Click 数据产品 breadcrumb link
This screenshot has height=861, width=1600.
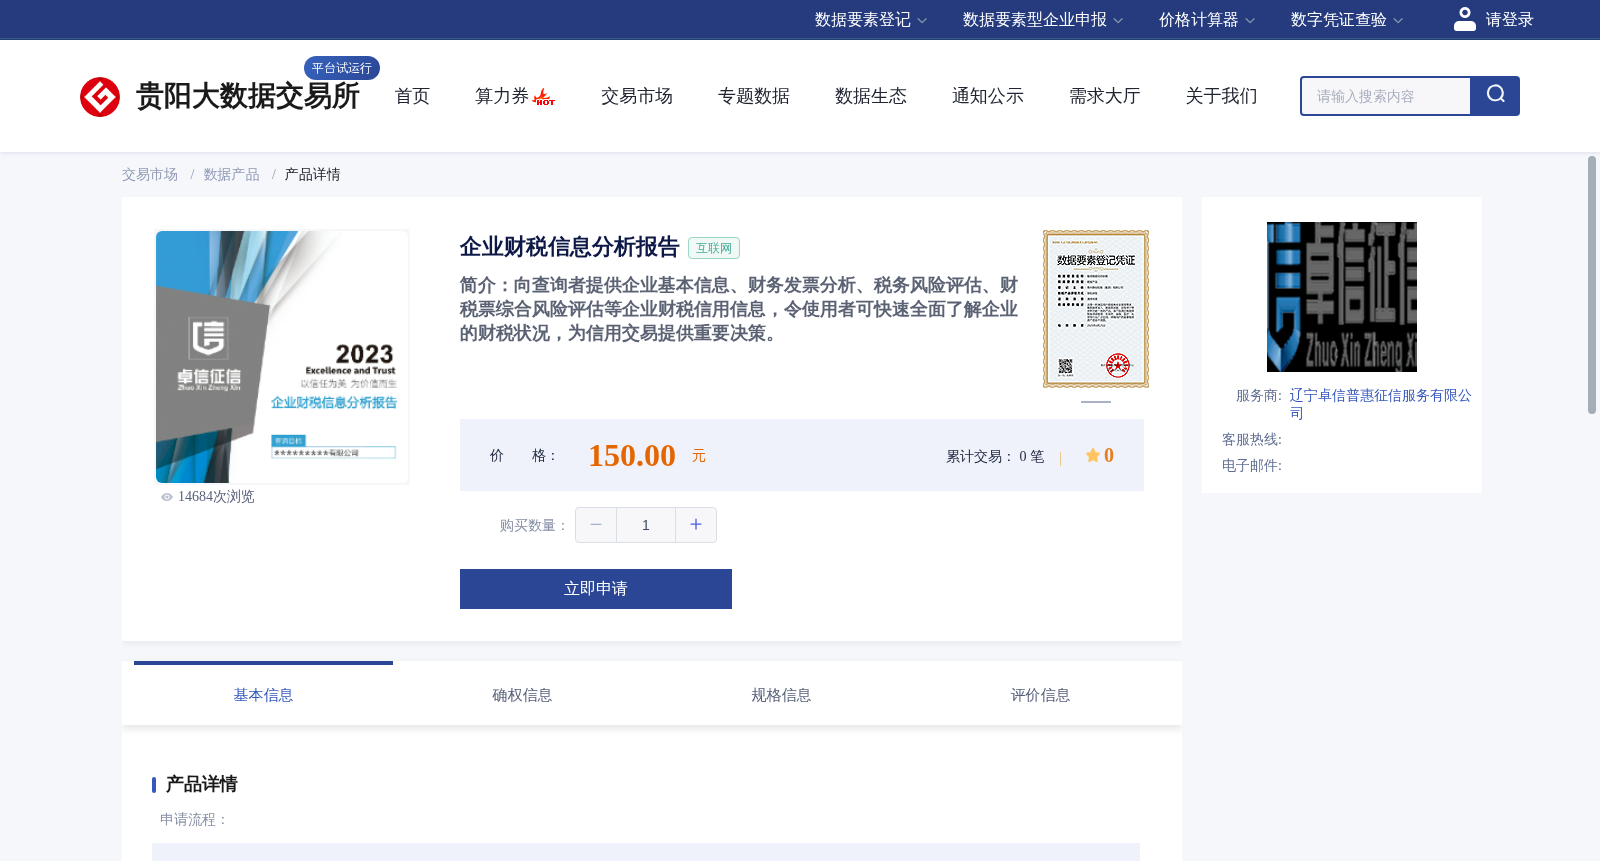point(231,175)
